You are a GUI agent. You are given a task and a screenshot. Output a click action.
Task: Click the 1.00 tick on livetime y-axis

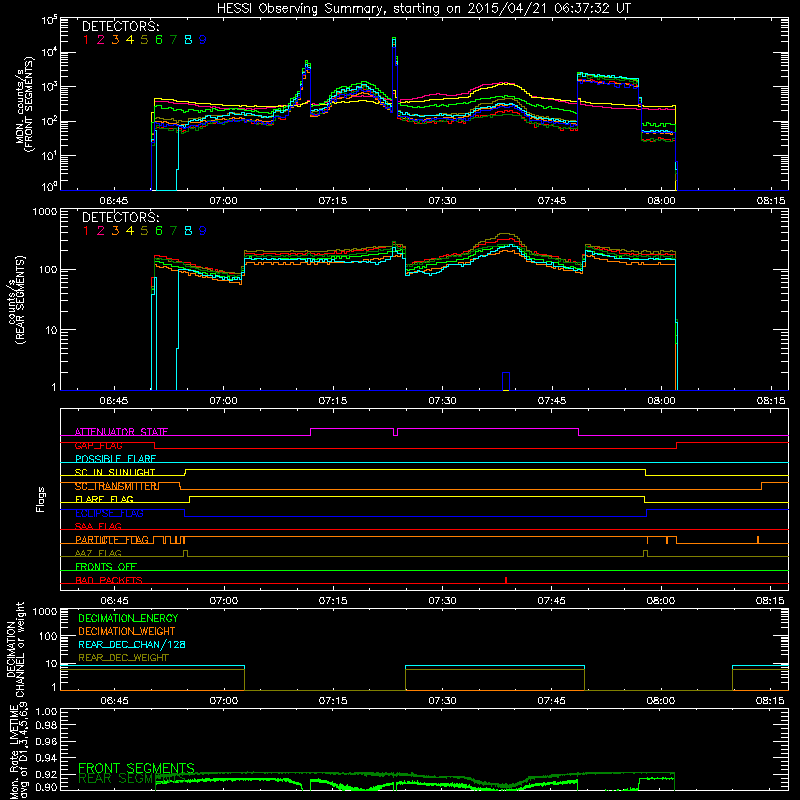46,711
